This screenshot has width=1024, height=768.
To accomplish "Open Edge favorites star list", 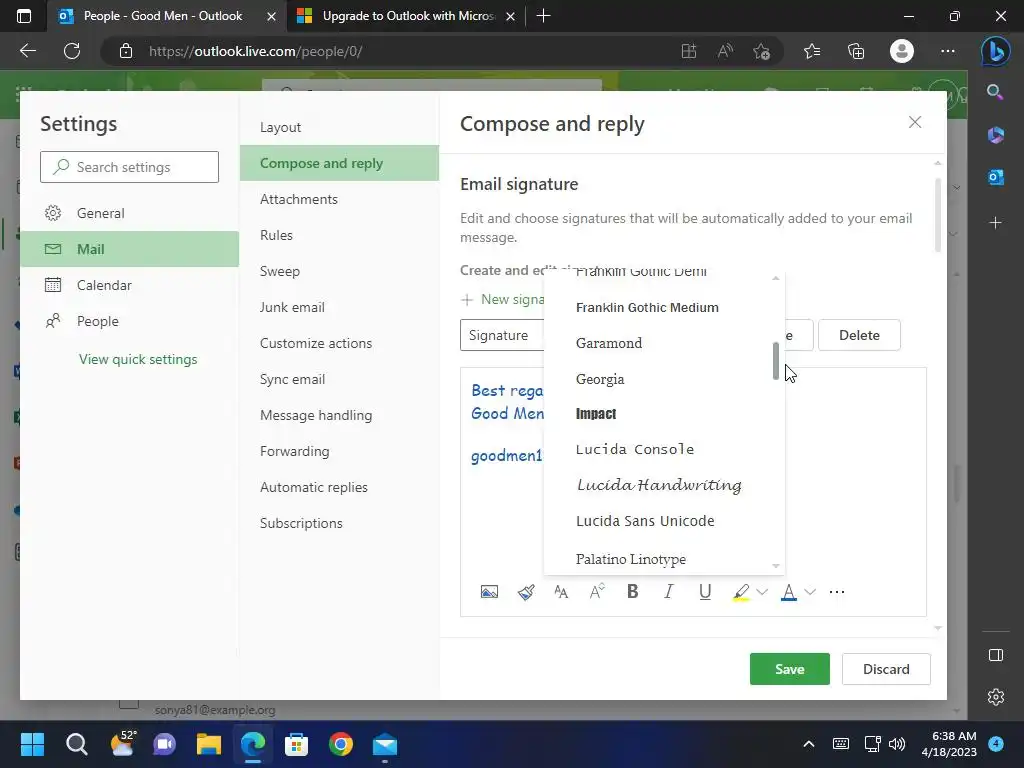I will (x=812, y=51).
